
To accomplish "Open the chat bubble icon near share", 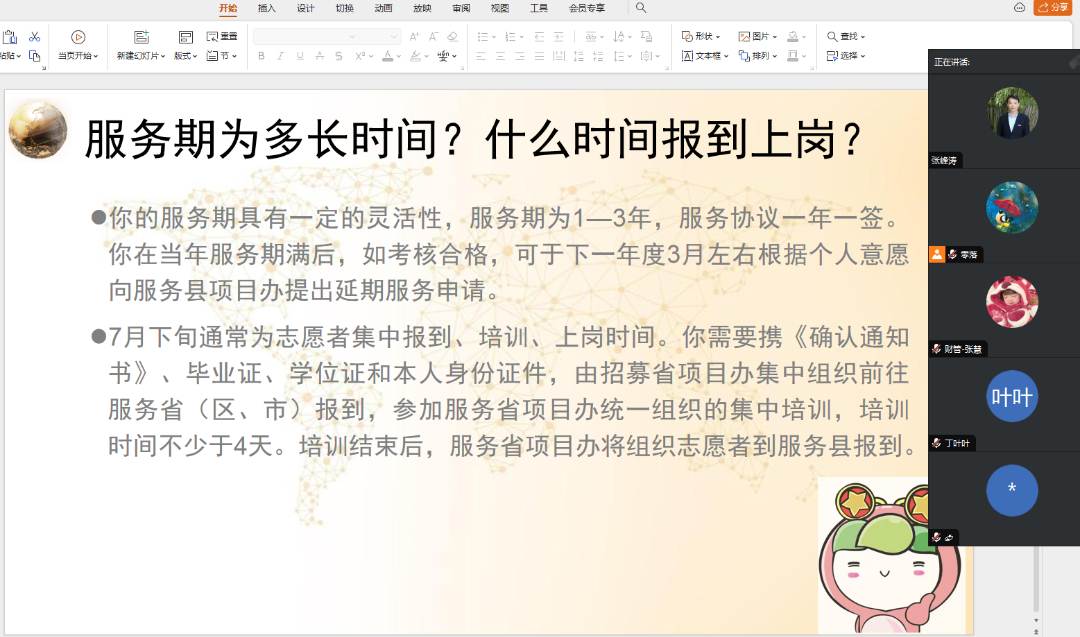I will (1019, 8).
